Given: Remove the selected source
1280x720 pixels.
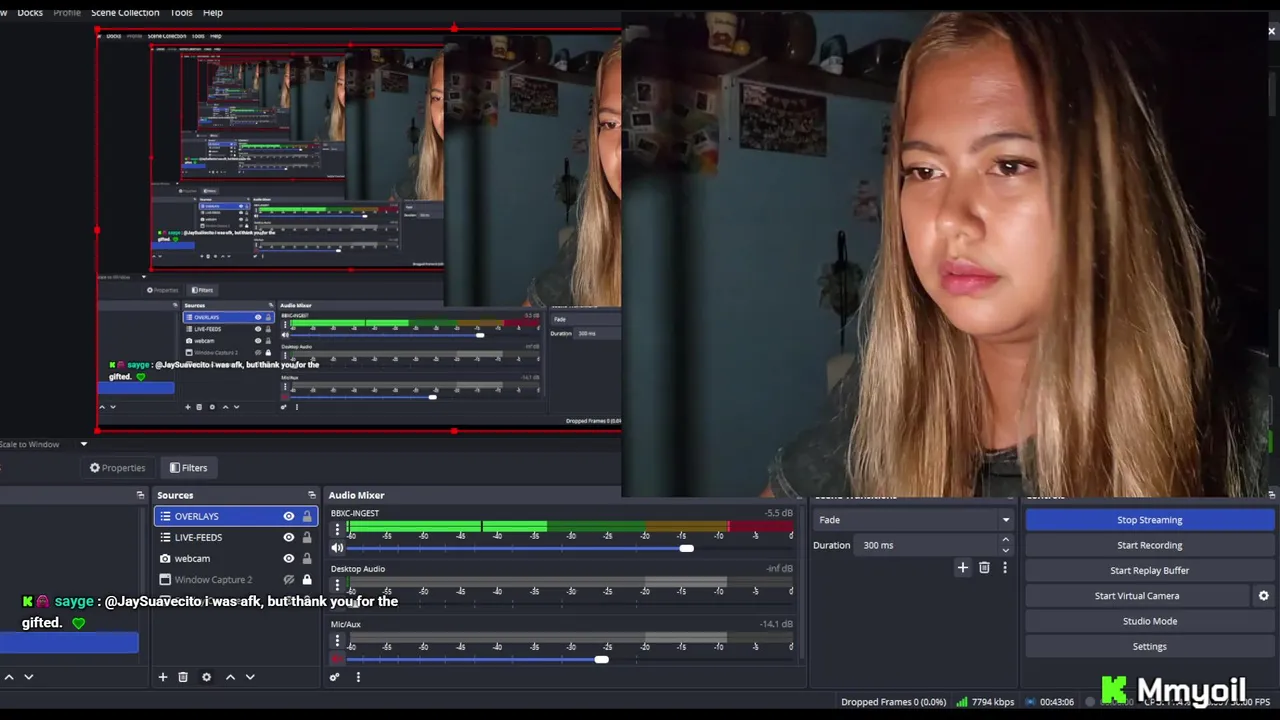Looking at the screenshot, I should 183,677.
